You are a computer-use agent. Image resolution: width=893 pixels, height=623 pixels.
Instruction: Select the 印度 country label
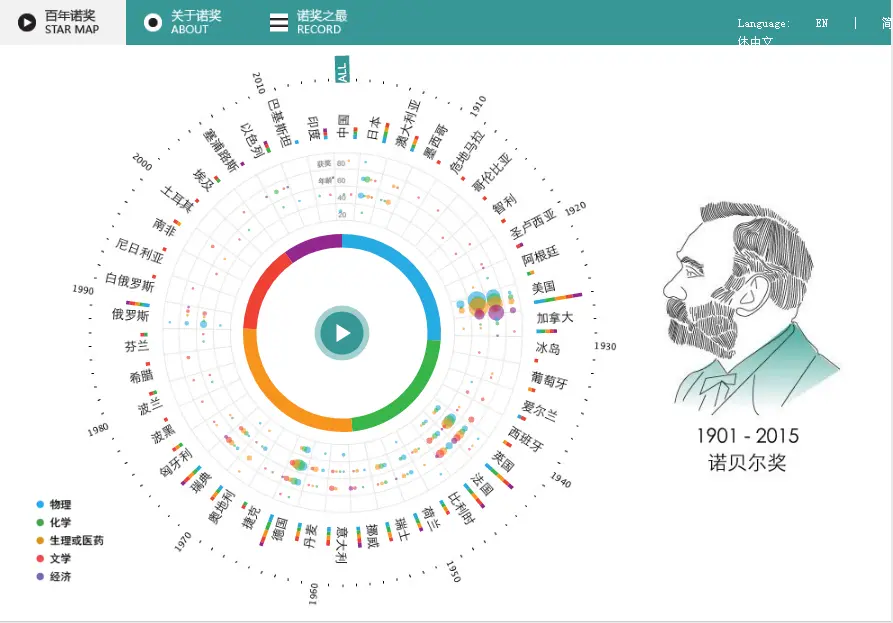pyautogui.click(x=313, y=128)
